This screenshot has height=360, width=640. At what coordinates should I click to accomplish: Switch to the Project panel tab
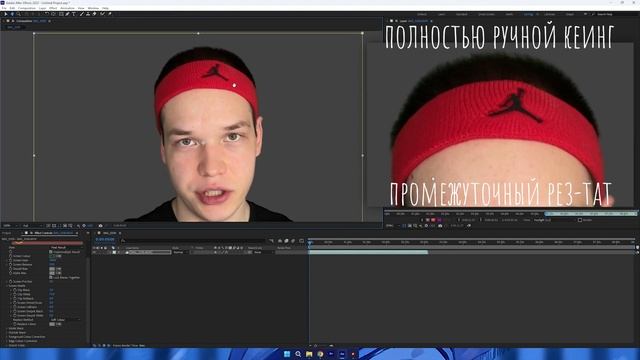pyautogui.click(x=7, y=233)
